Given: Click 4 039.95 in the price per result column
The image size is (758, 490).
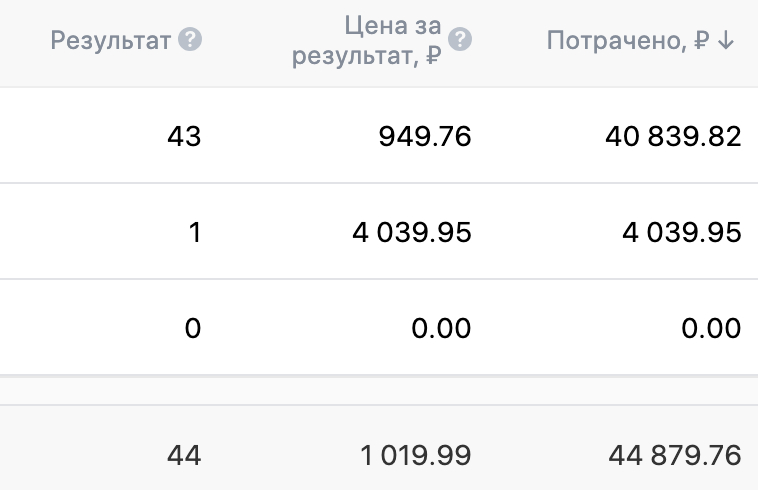Looking at the screenshot, I should (x=411, y=233).
